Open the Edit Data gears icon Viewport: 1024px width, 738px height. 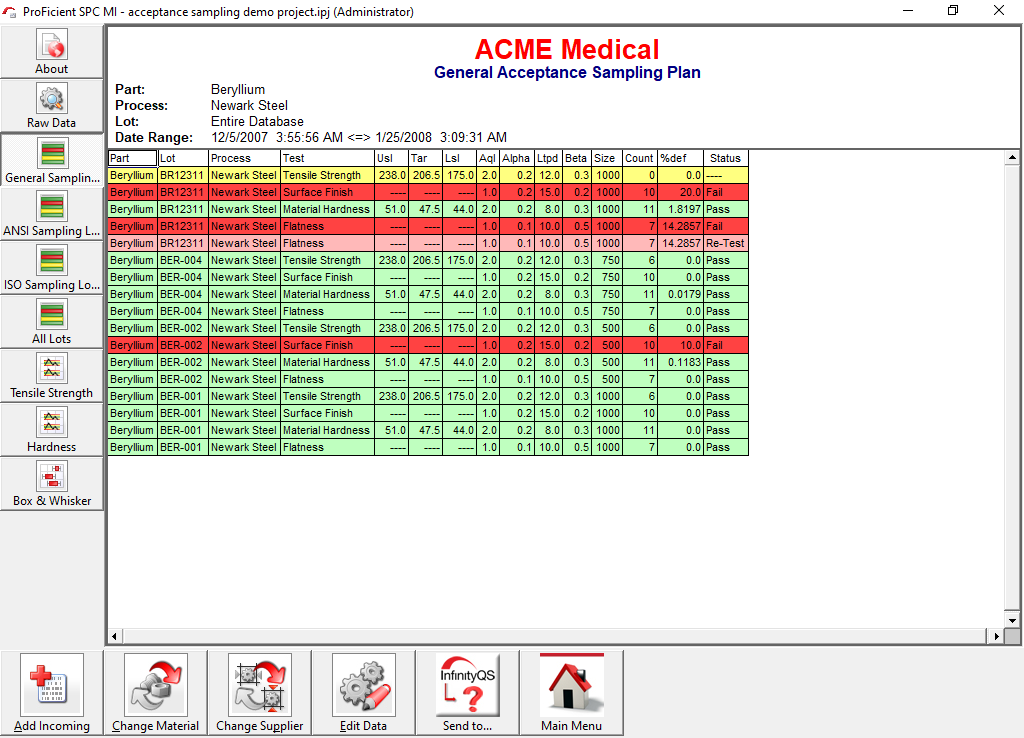point(364,684)
